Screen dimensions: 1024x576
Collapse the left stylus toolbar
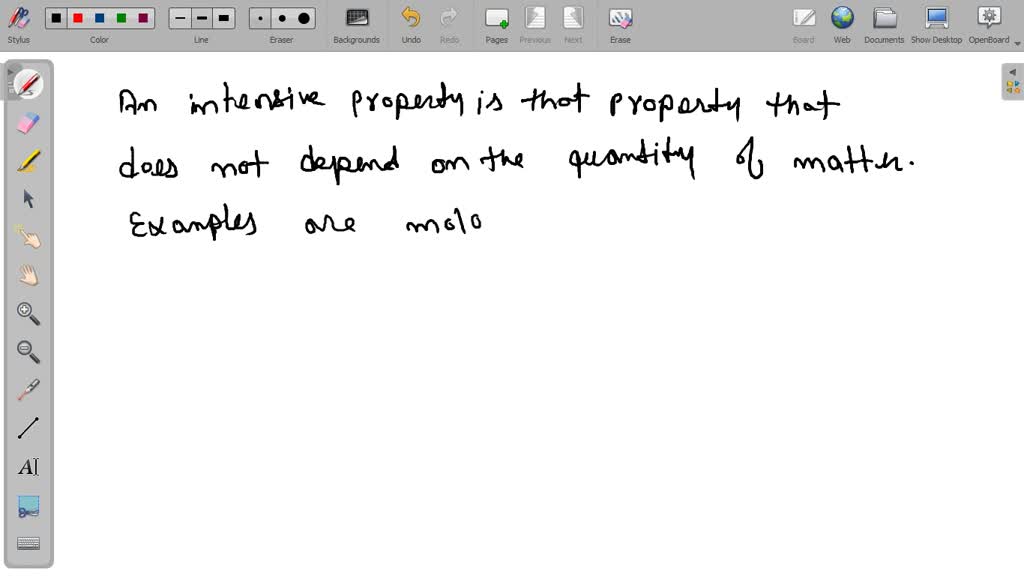10,71
